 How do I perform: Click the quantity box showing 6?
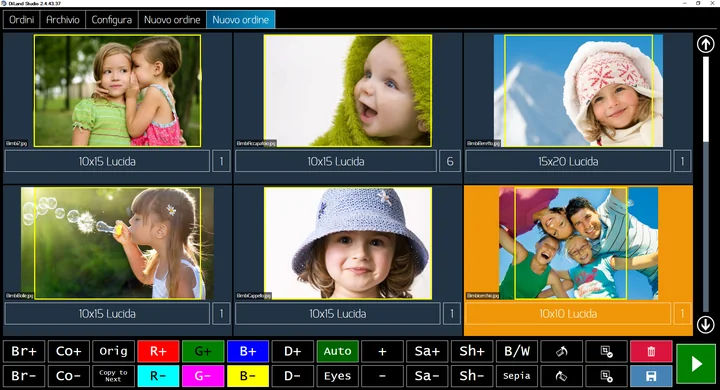[x=450, y=161]
